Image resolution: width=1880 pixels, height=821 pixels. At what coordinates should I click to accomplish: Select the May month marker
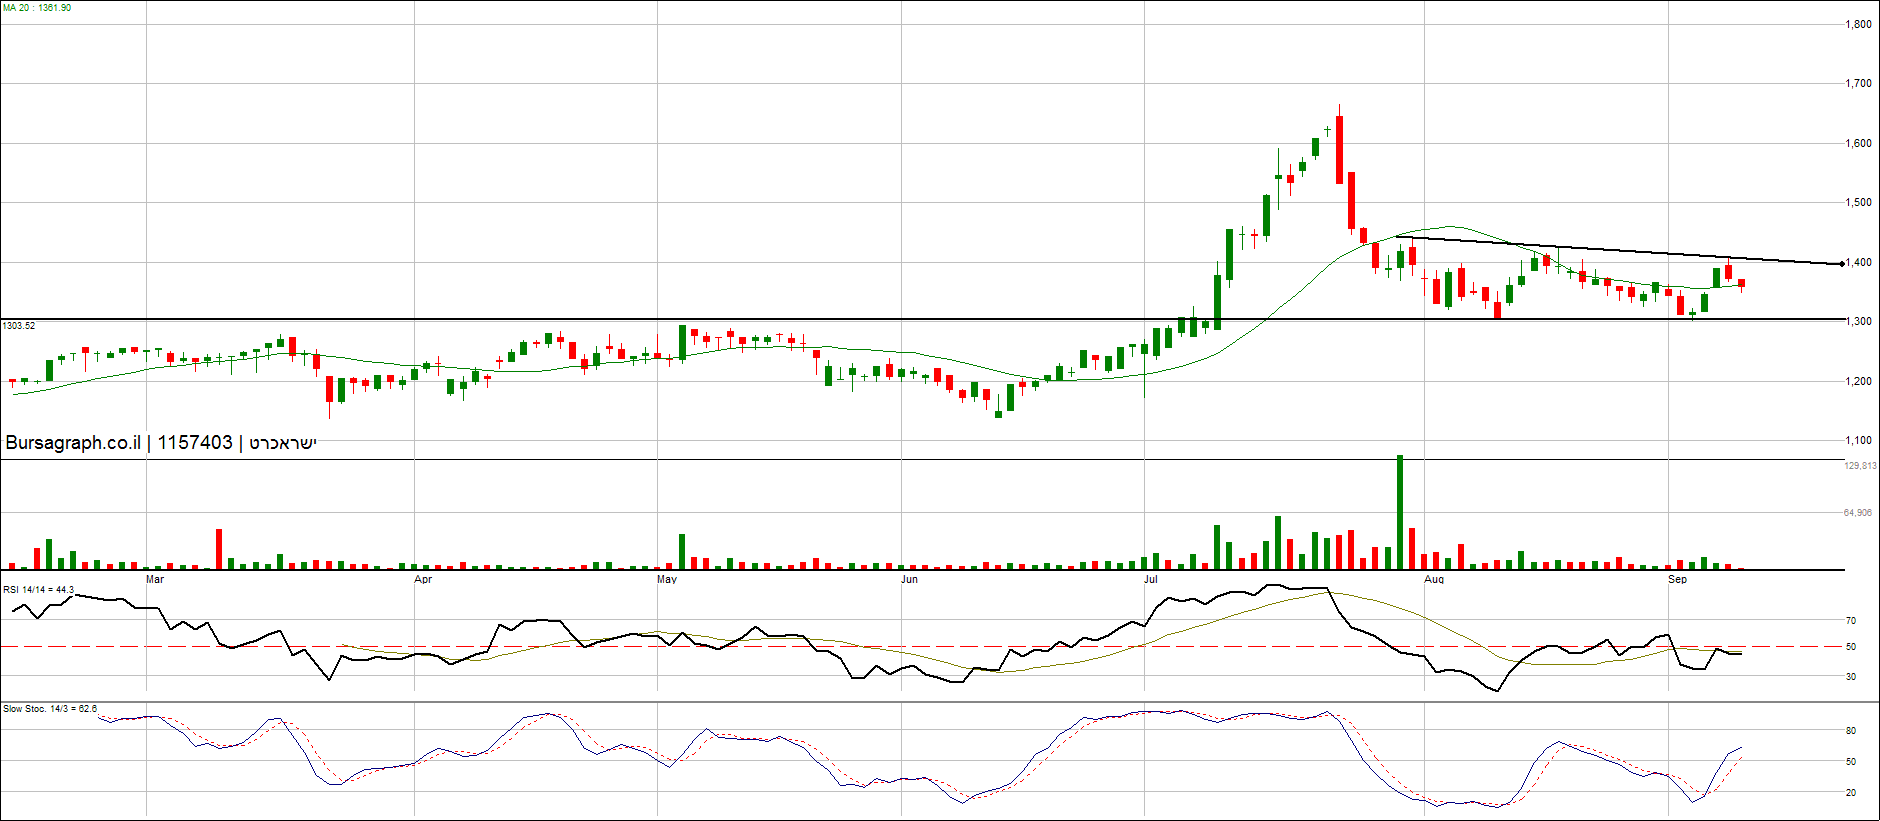point(667,579)
